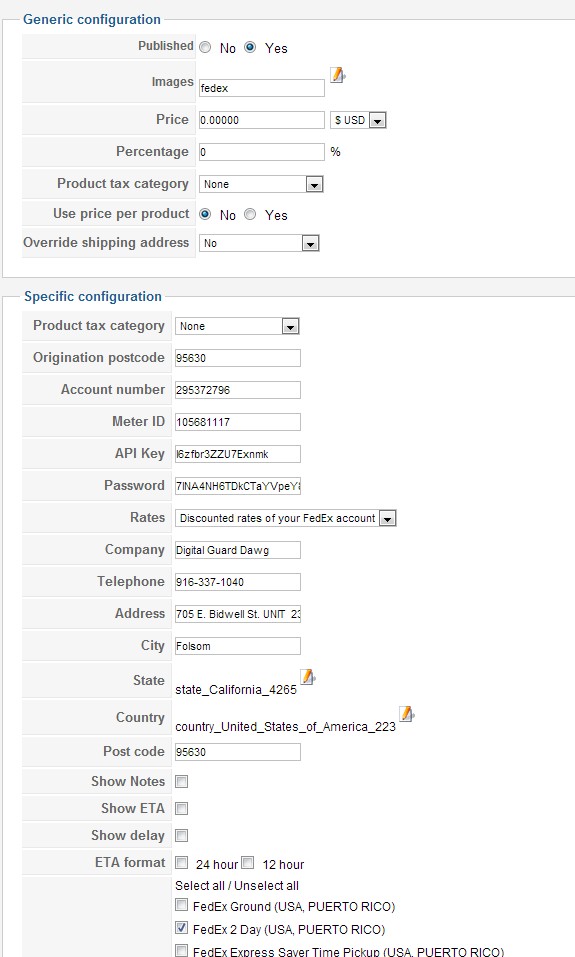Choose the 24 hour ETA format
This screenshot has width=575, height=957.
coord(181,862)
